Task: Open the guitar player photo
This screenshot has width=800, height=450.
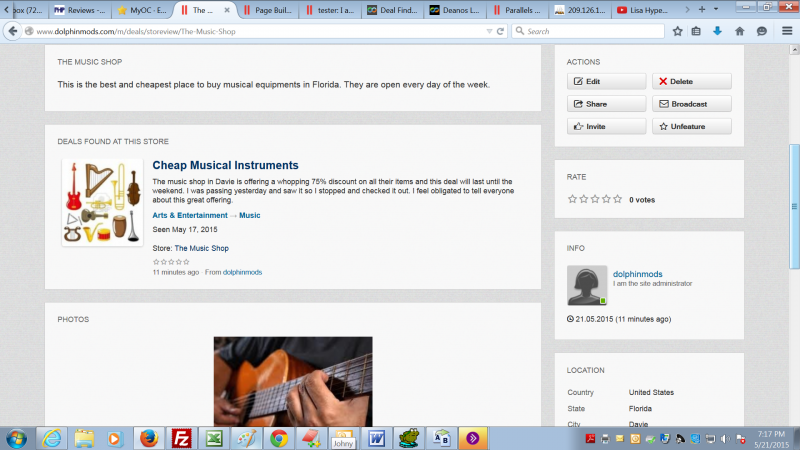Action: point(293,381)
